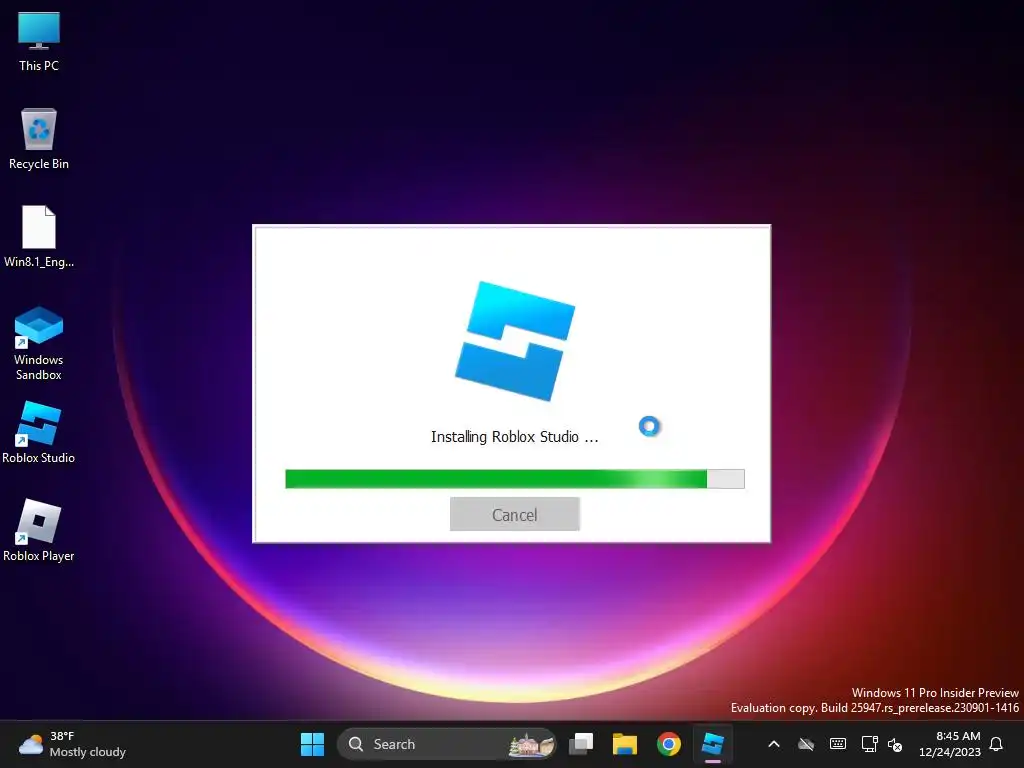Show hidden system tray icons

[774, 744]
